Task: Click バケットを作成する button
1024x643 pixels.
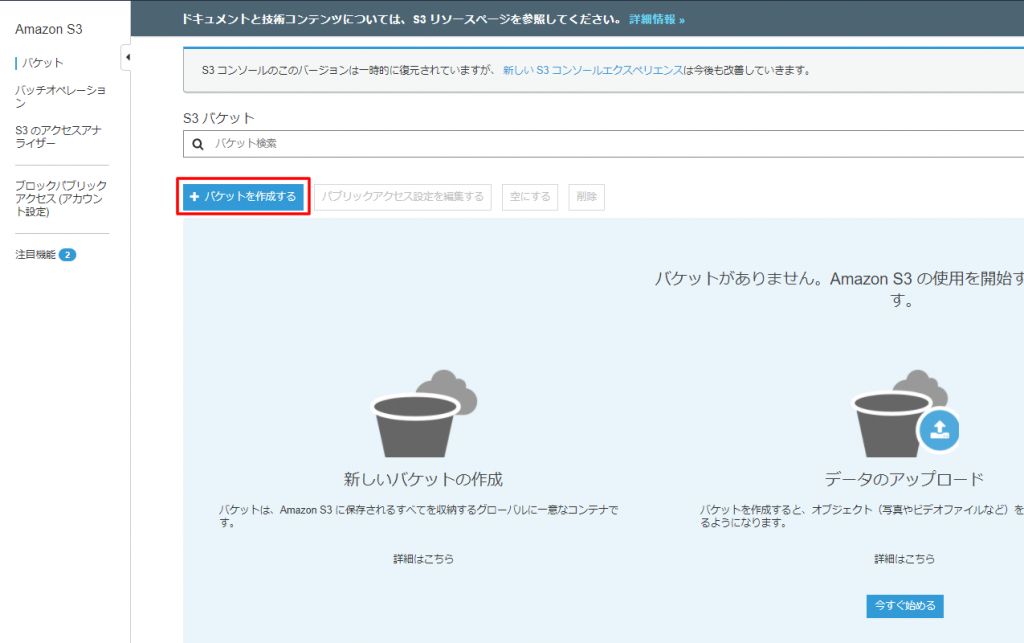Action: click(x=243, y=196)
